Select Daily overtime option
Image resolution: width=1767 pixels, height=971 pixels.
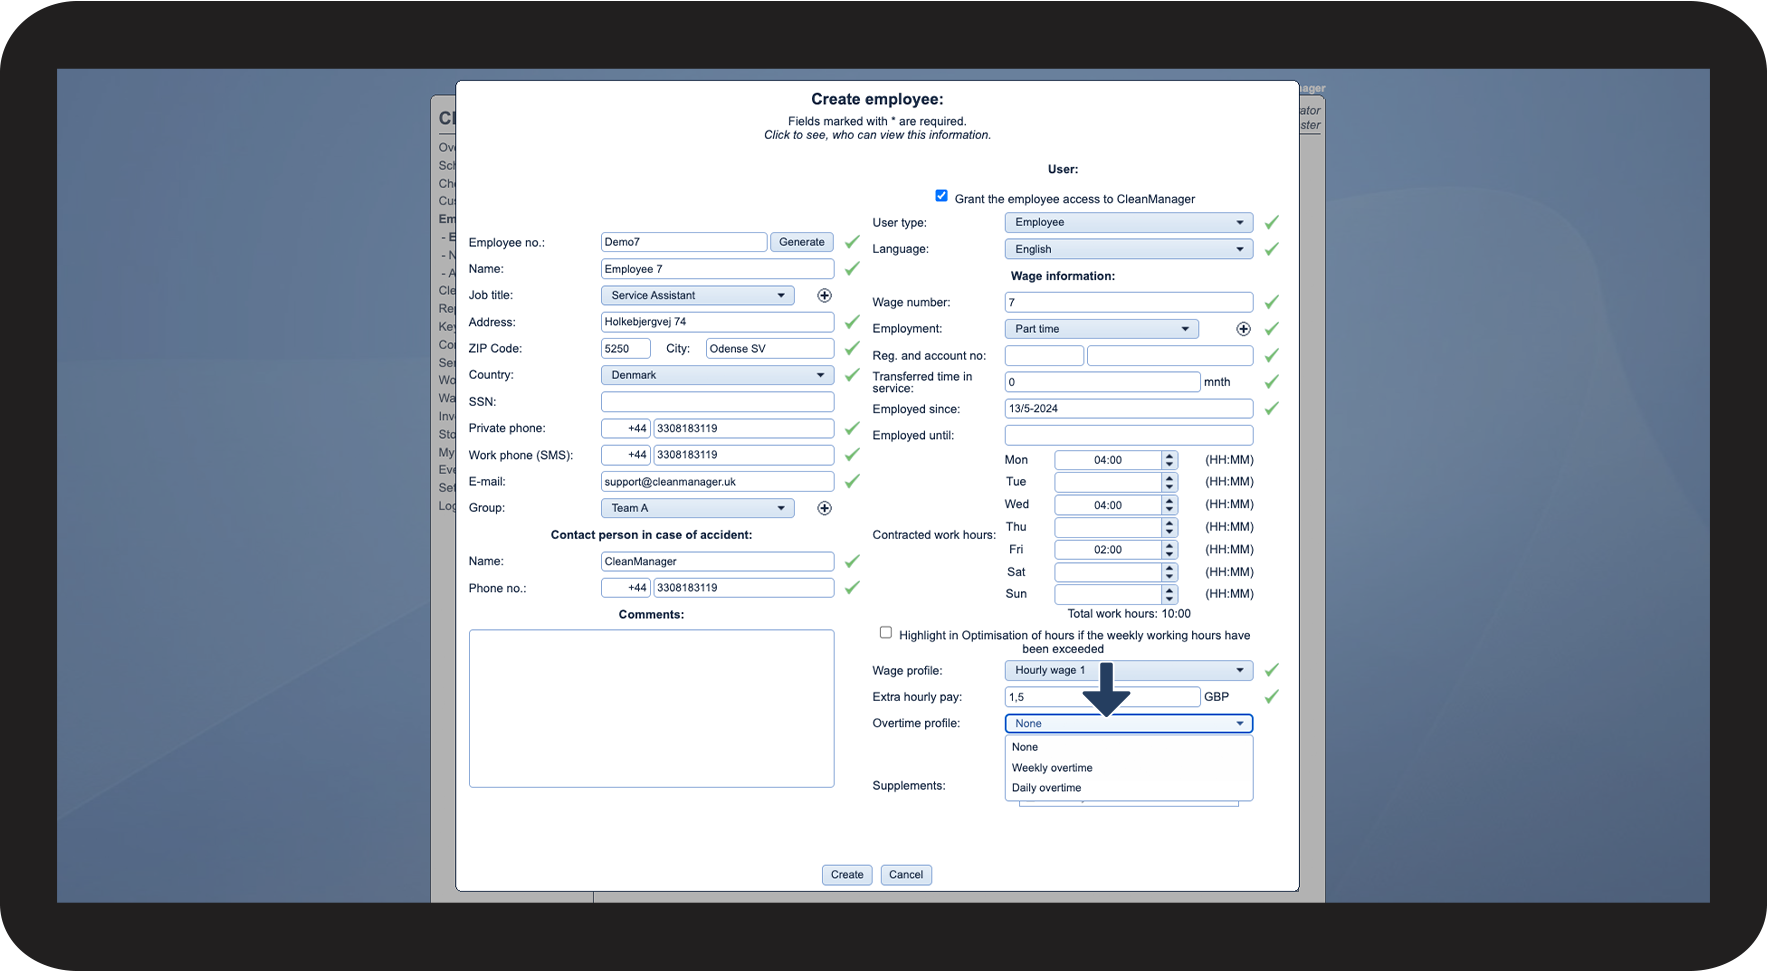tap(1128, 788)
